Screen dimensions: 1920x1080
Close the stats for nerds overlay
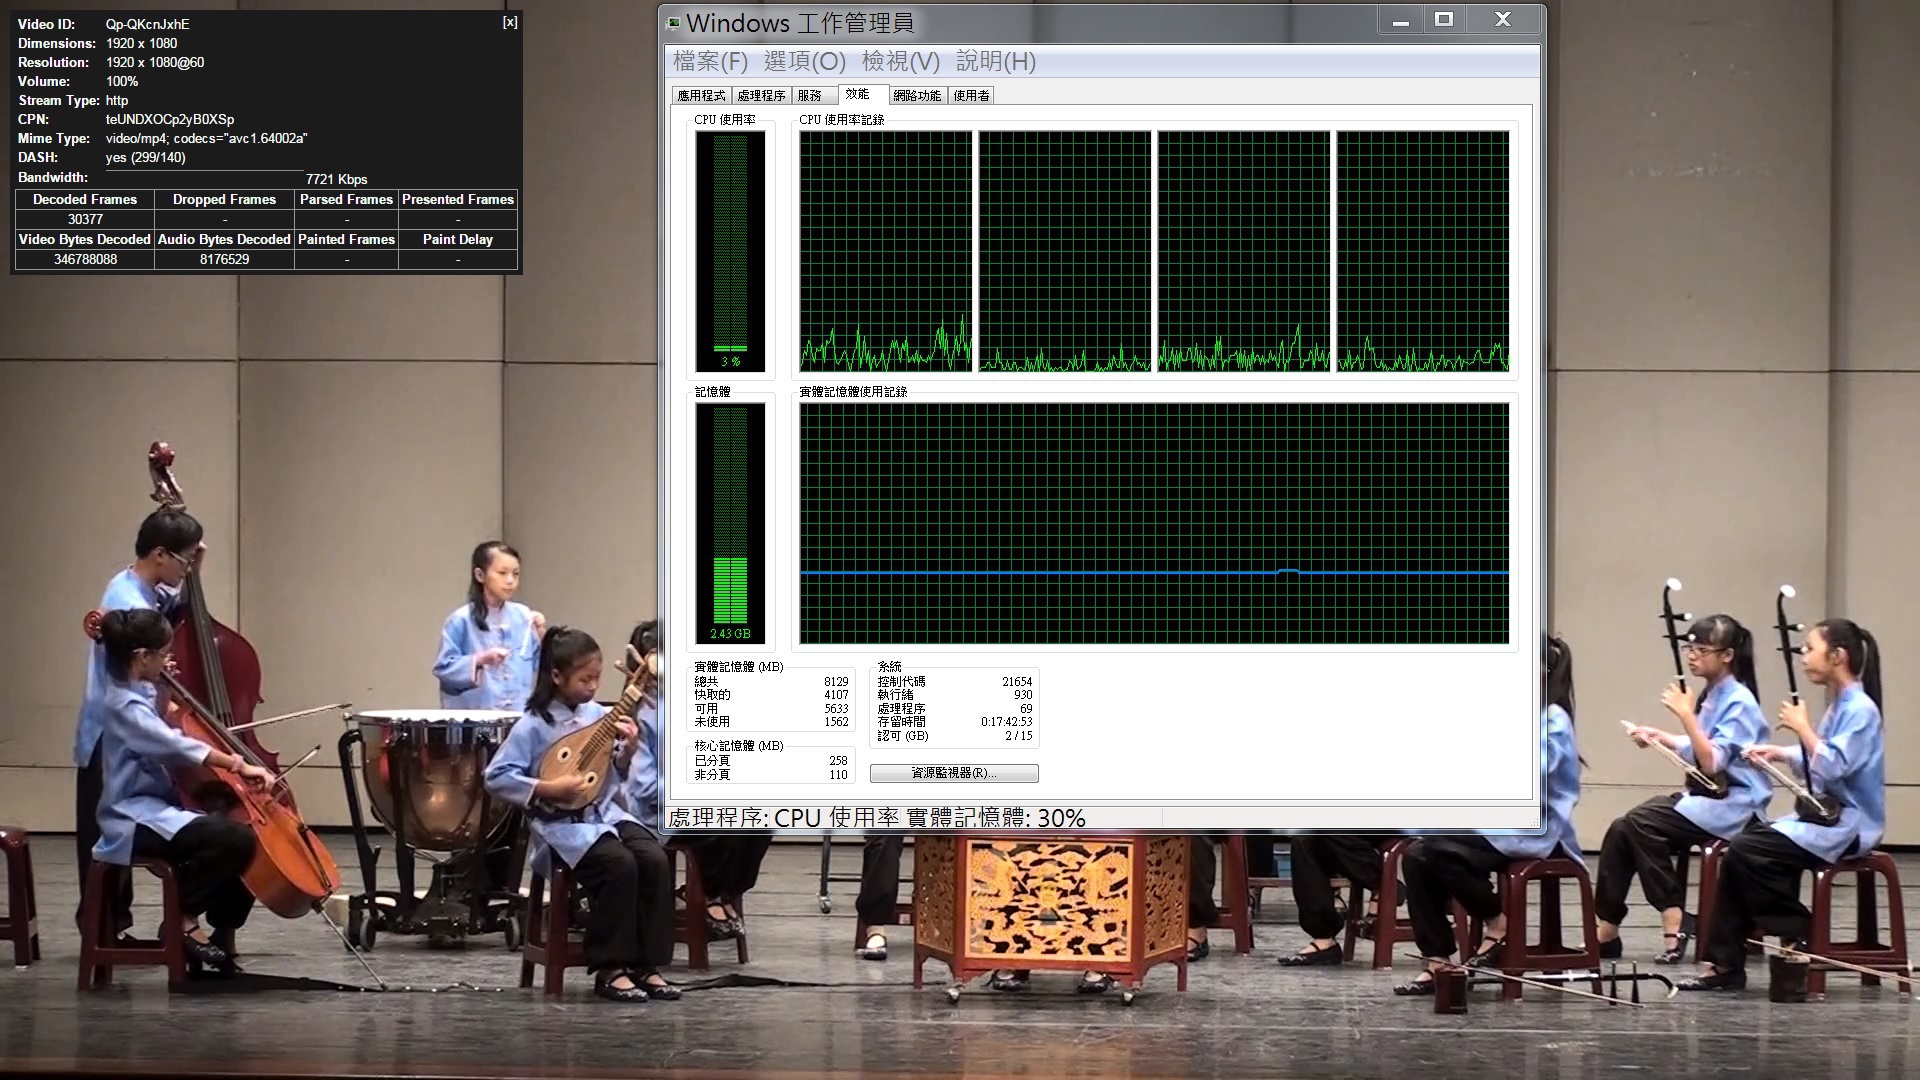[510, 22]
